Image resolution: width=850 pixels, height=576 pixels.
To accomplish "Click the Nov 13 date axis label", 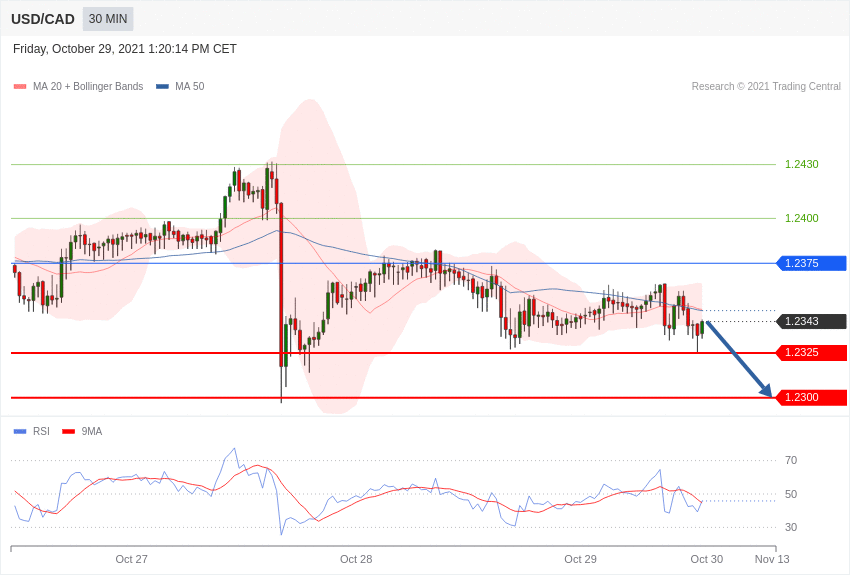I will click(x=772, y=559).
